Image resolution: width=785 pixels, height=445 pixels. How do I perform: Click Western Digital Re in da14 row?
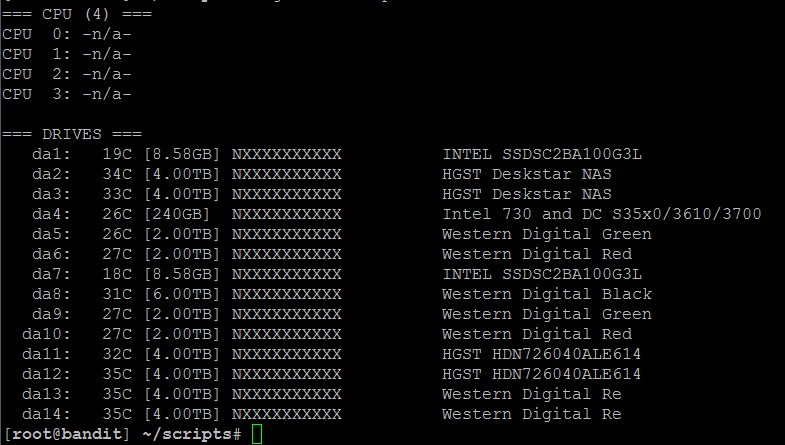click(532, 414)
